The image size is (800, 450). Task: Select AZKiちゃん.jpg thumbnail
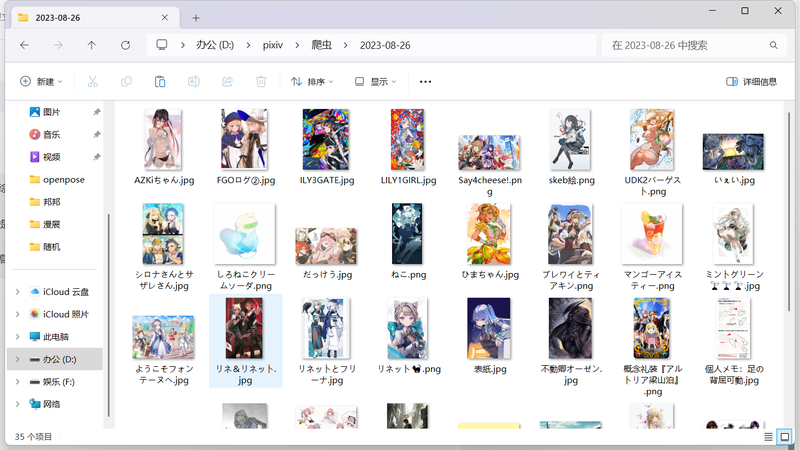point(163,139)
